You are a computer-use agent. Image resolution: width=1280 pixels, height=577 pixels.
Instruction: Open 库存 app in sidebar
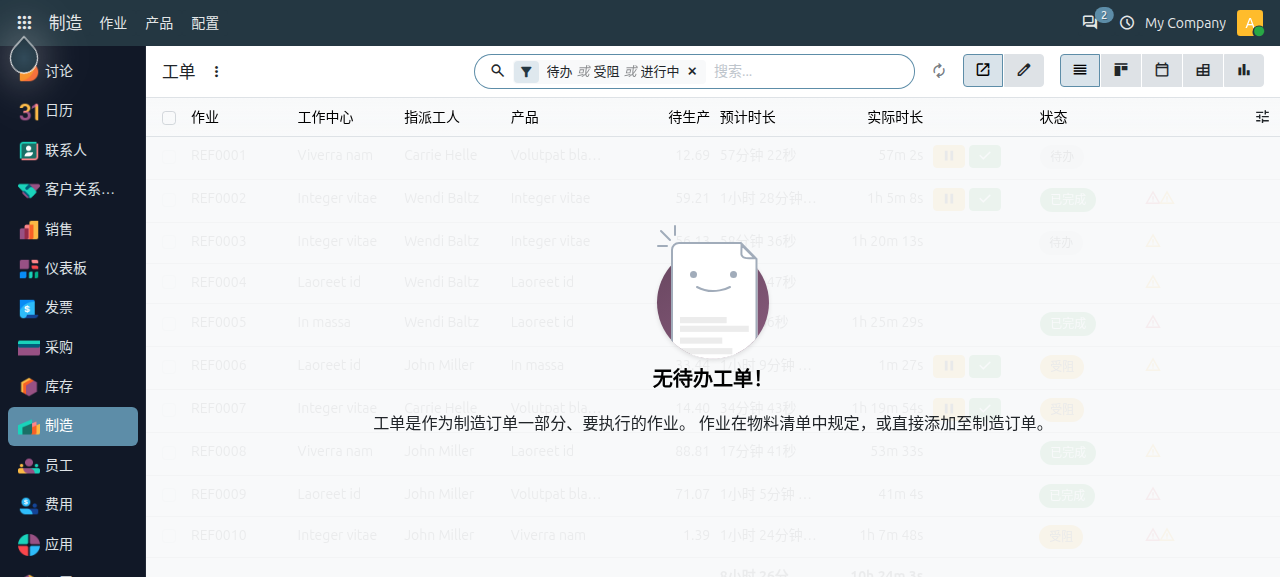pyautogui.click(x=73, y=386)
